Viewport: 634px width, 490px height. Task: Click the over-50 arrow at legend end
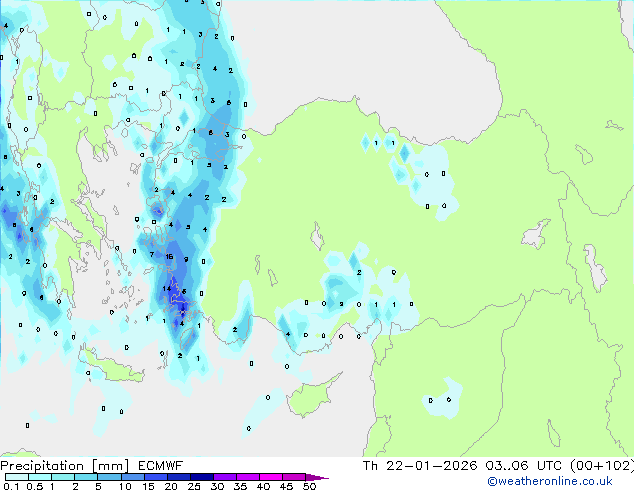[316, 477]
